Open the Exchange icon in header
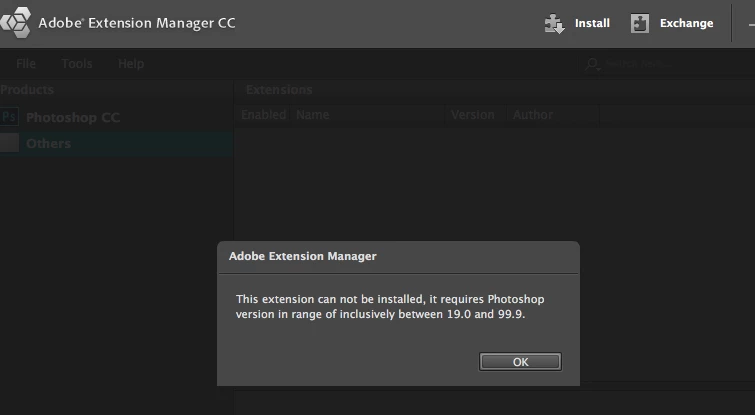Viewport: 755px width, 415px height. (x=640, y=23)
